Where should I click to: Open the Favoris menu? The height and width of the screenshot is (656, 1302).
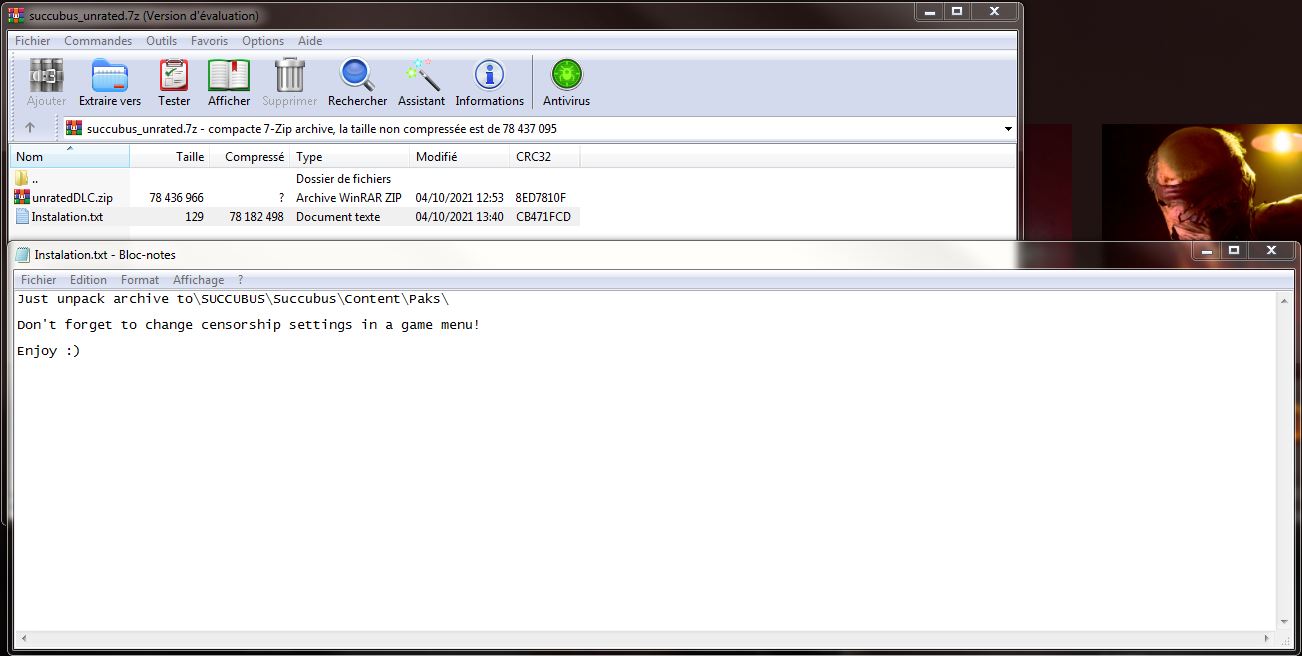click(x=209, y=41)
